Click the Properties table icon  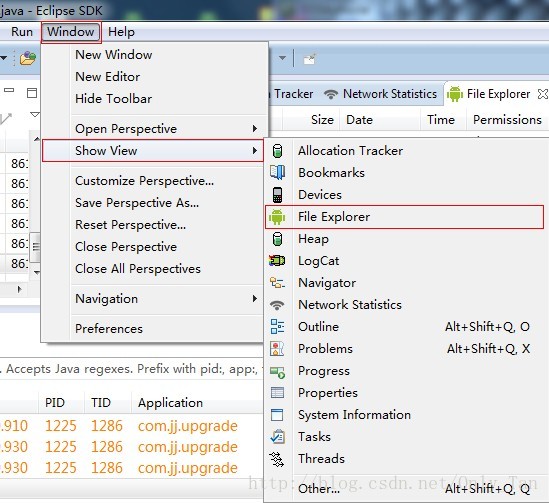(277, 392)
